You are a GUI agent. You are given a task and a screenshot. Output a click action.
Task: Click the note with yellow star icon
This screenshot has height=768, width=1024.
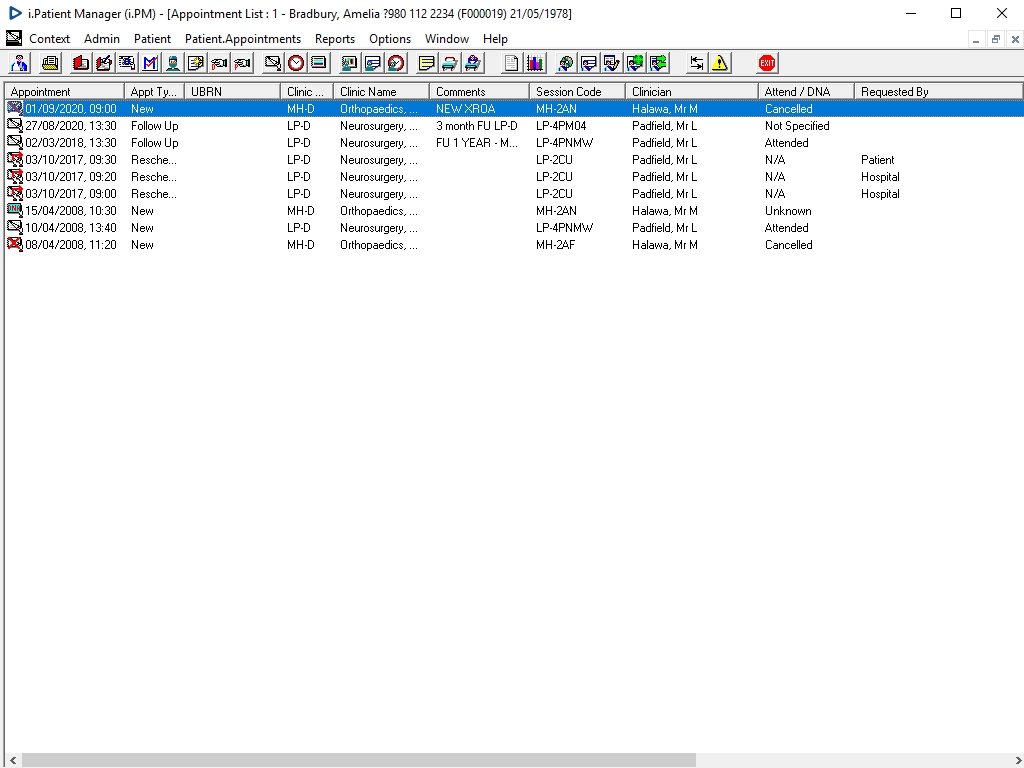point(196,63)
